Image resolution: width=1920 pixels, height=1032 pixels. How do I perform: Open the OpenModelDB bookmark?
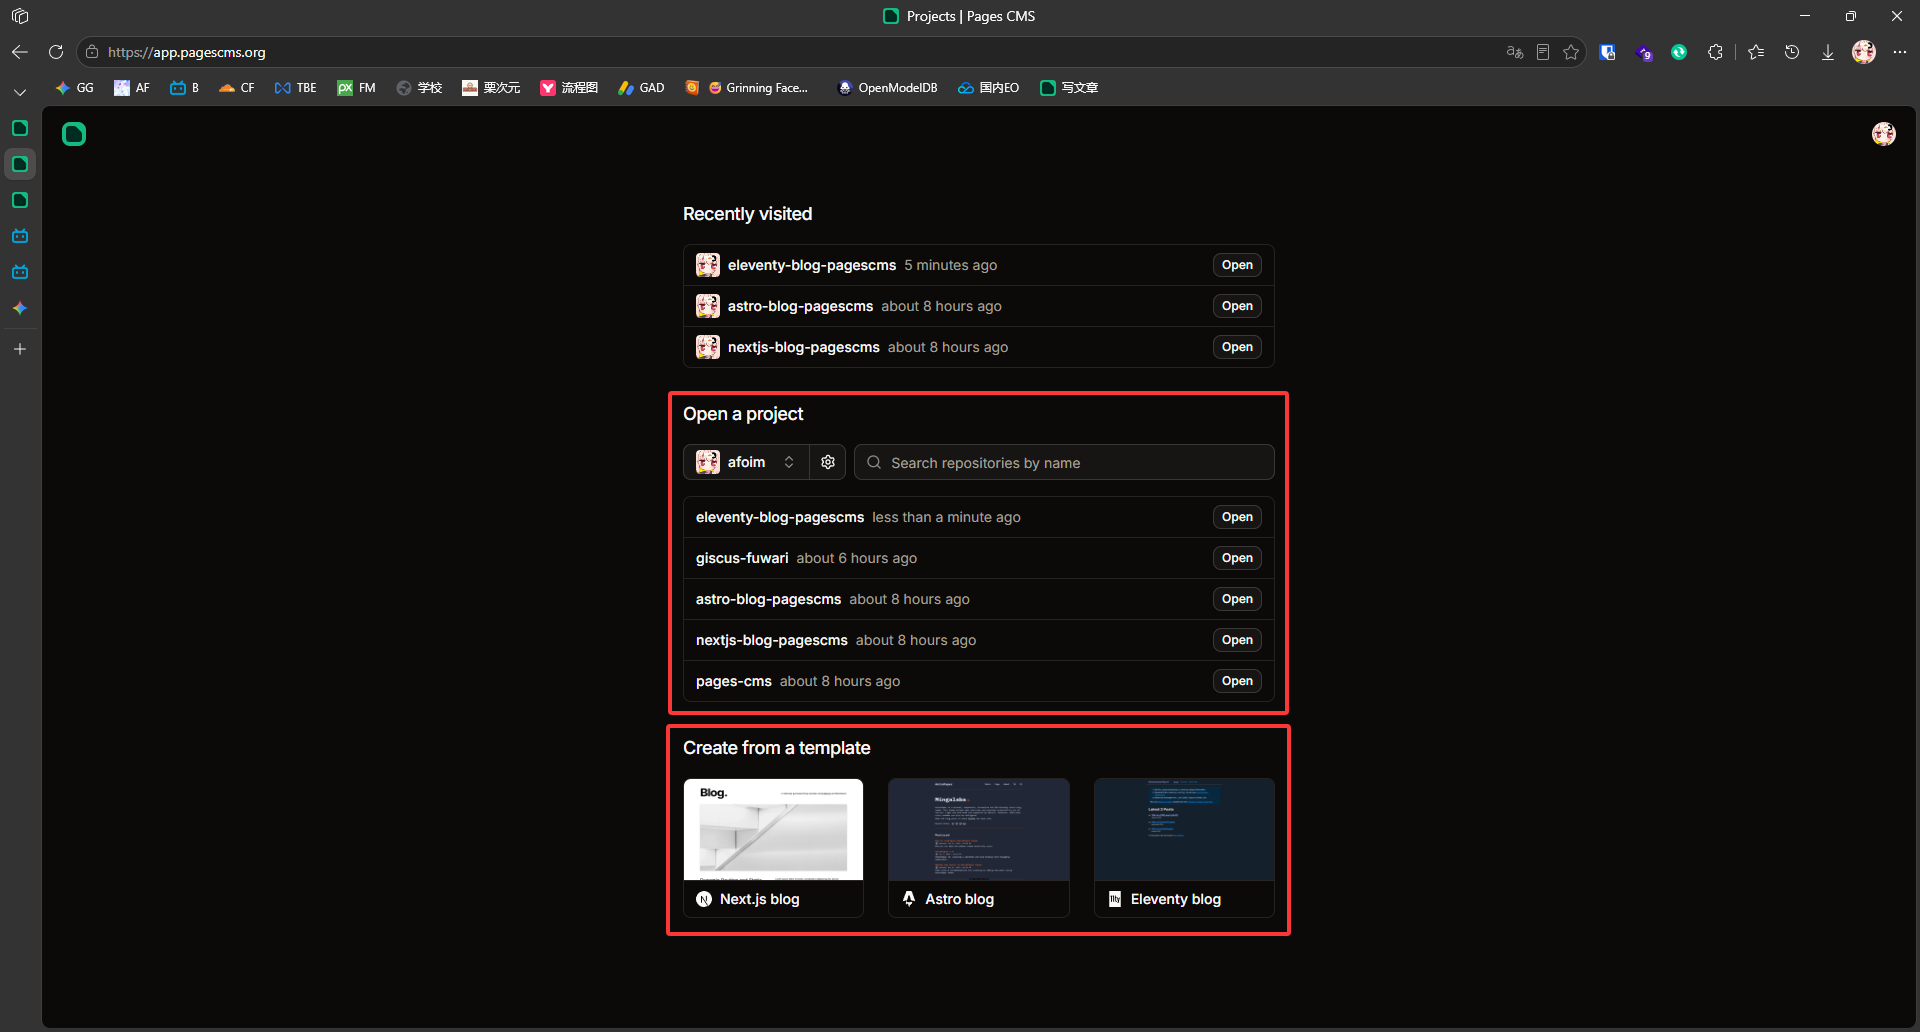887,88
